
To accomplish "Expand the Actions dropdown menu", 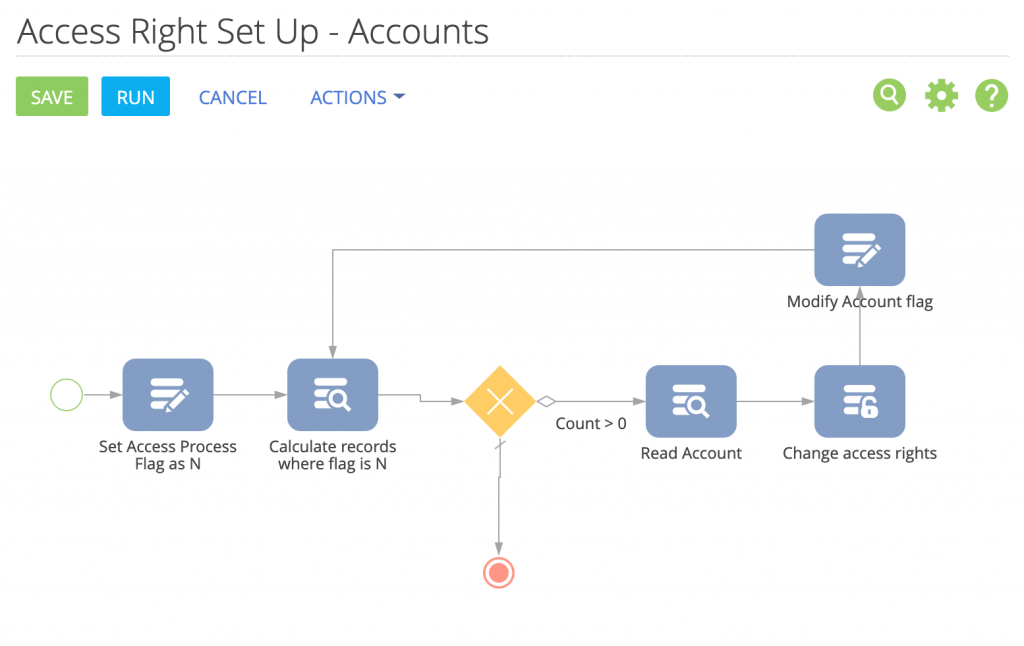I will (x=357, y=97).
